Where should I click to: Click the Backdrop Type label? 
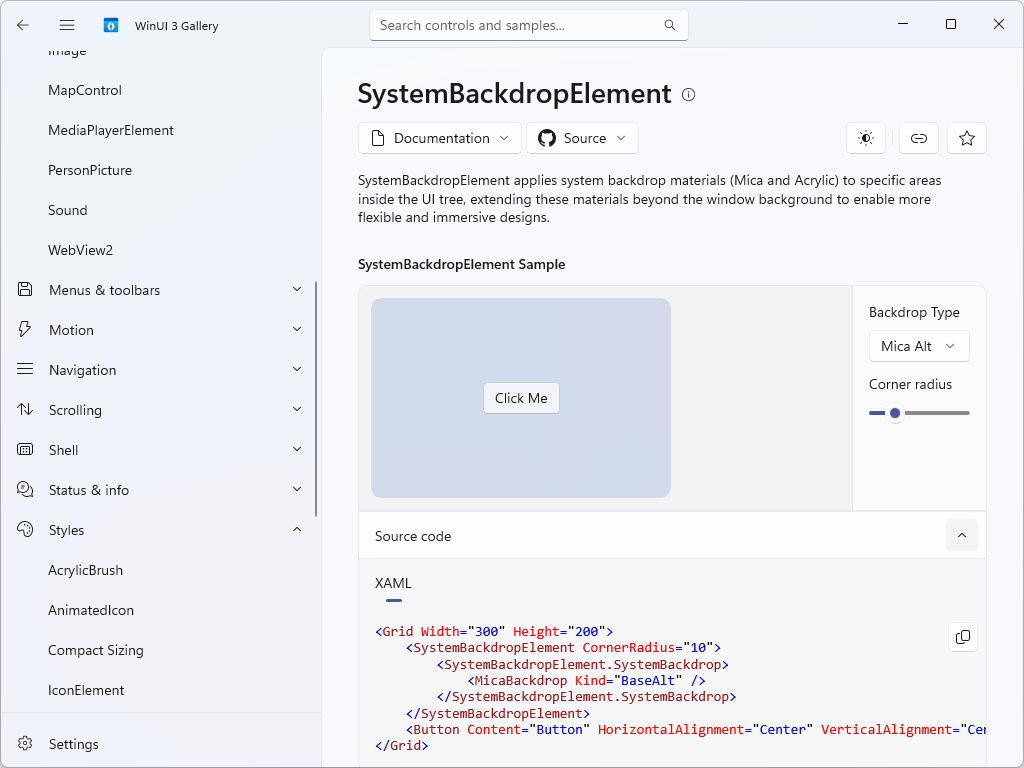[x=914, y=312]
